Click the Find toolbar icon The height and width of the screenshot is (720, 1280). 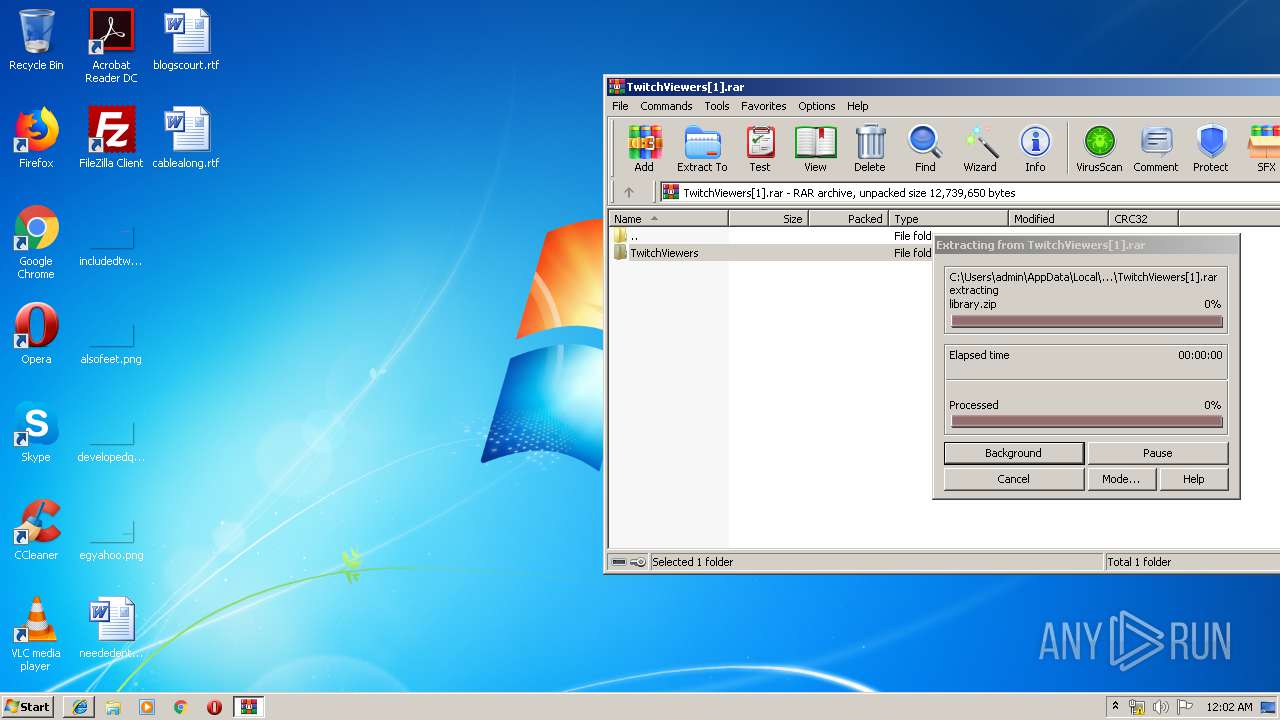pyautogui.click(x=925, y=148)
